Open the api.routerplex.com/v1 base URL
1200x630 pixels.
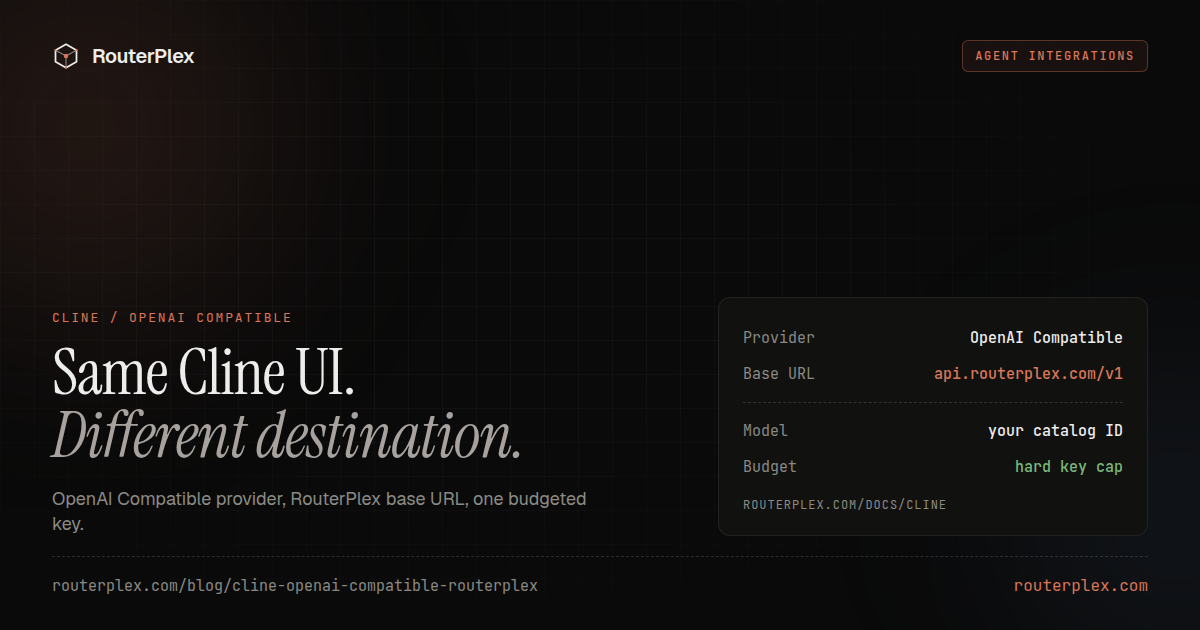(1028, 374)
